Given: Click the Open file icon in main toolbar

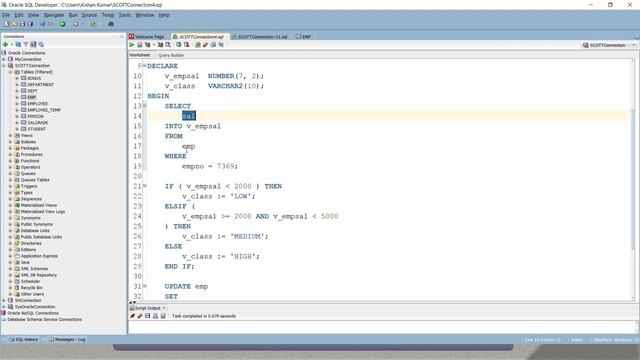Looking at the screenshot, I should click(x=15, y=24).
